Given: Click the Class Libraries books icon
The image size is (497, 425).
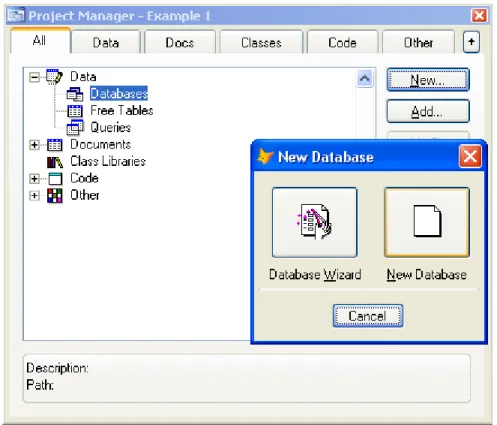Looking at the screenshot, I should (x=54, y=162).
